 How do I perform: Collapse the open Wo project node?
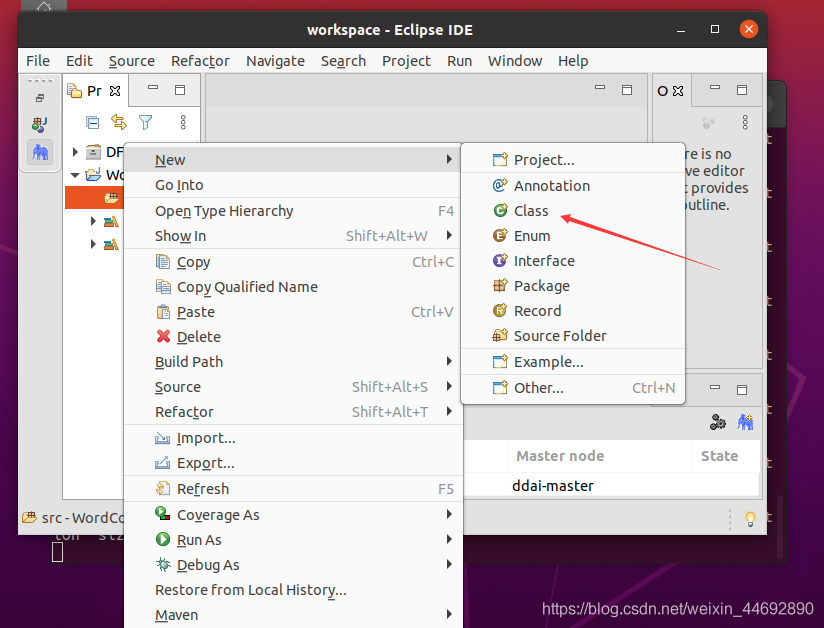(74, 172)
